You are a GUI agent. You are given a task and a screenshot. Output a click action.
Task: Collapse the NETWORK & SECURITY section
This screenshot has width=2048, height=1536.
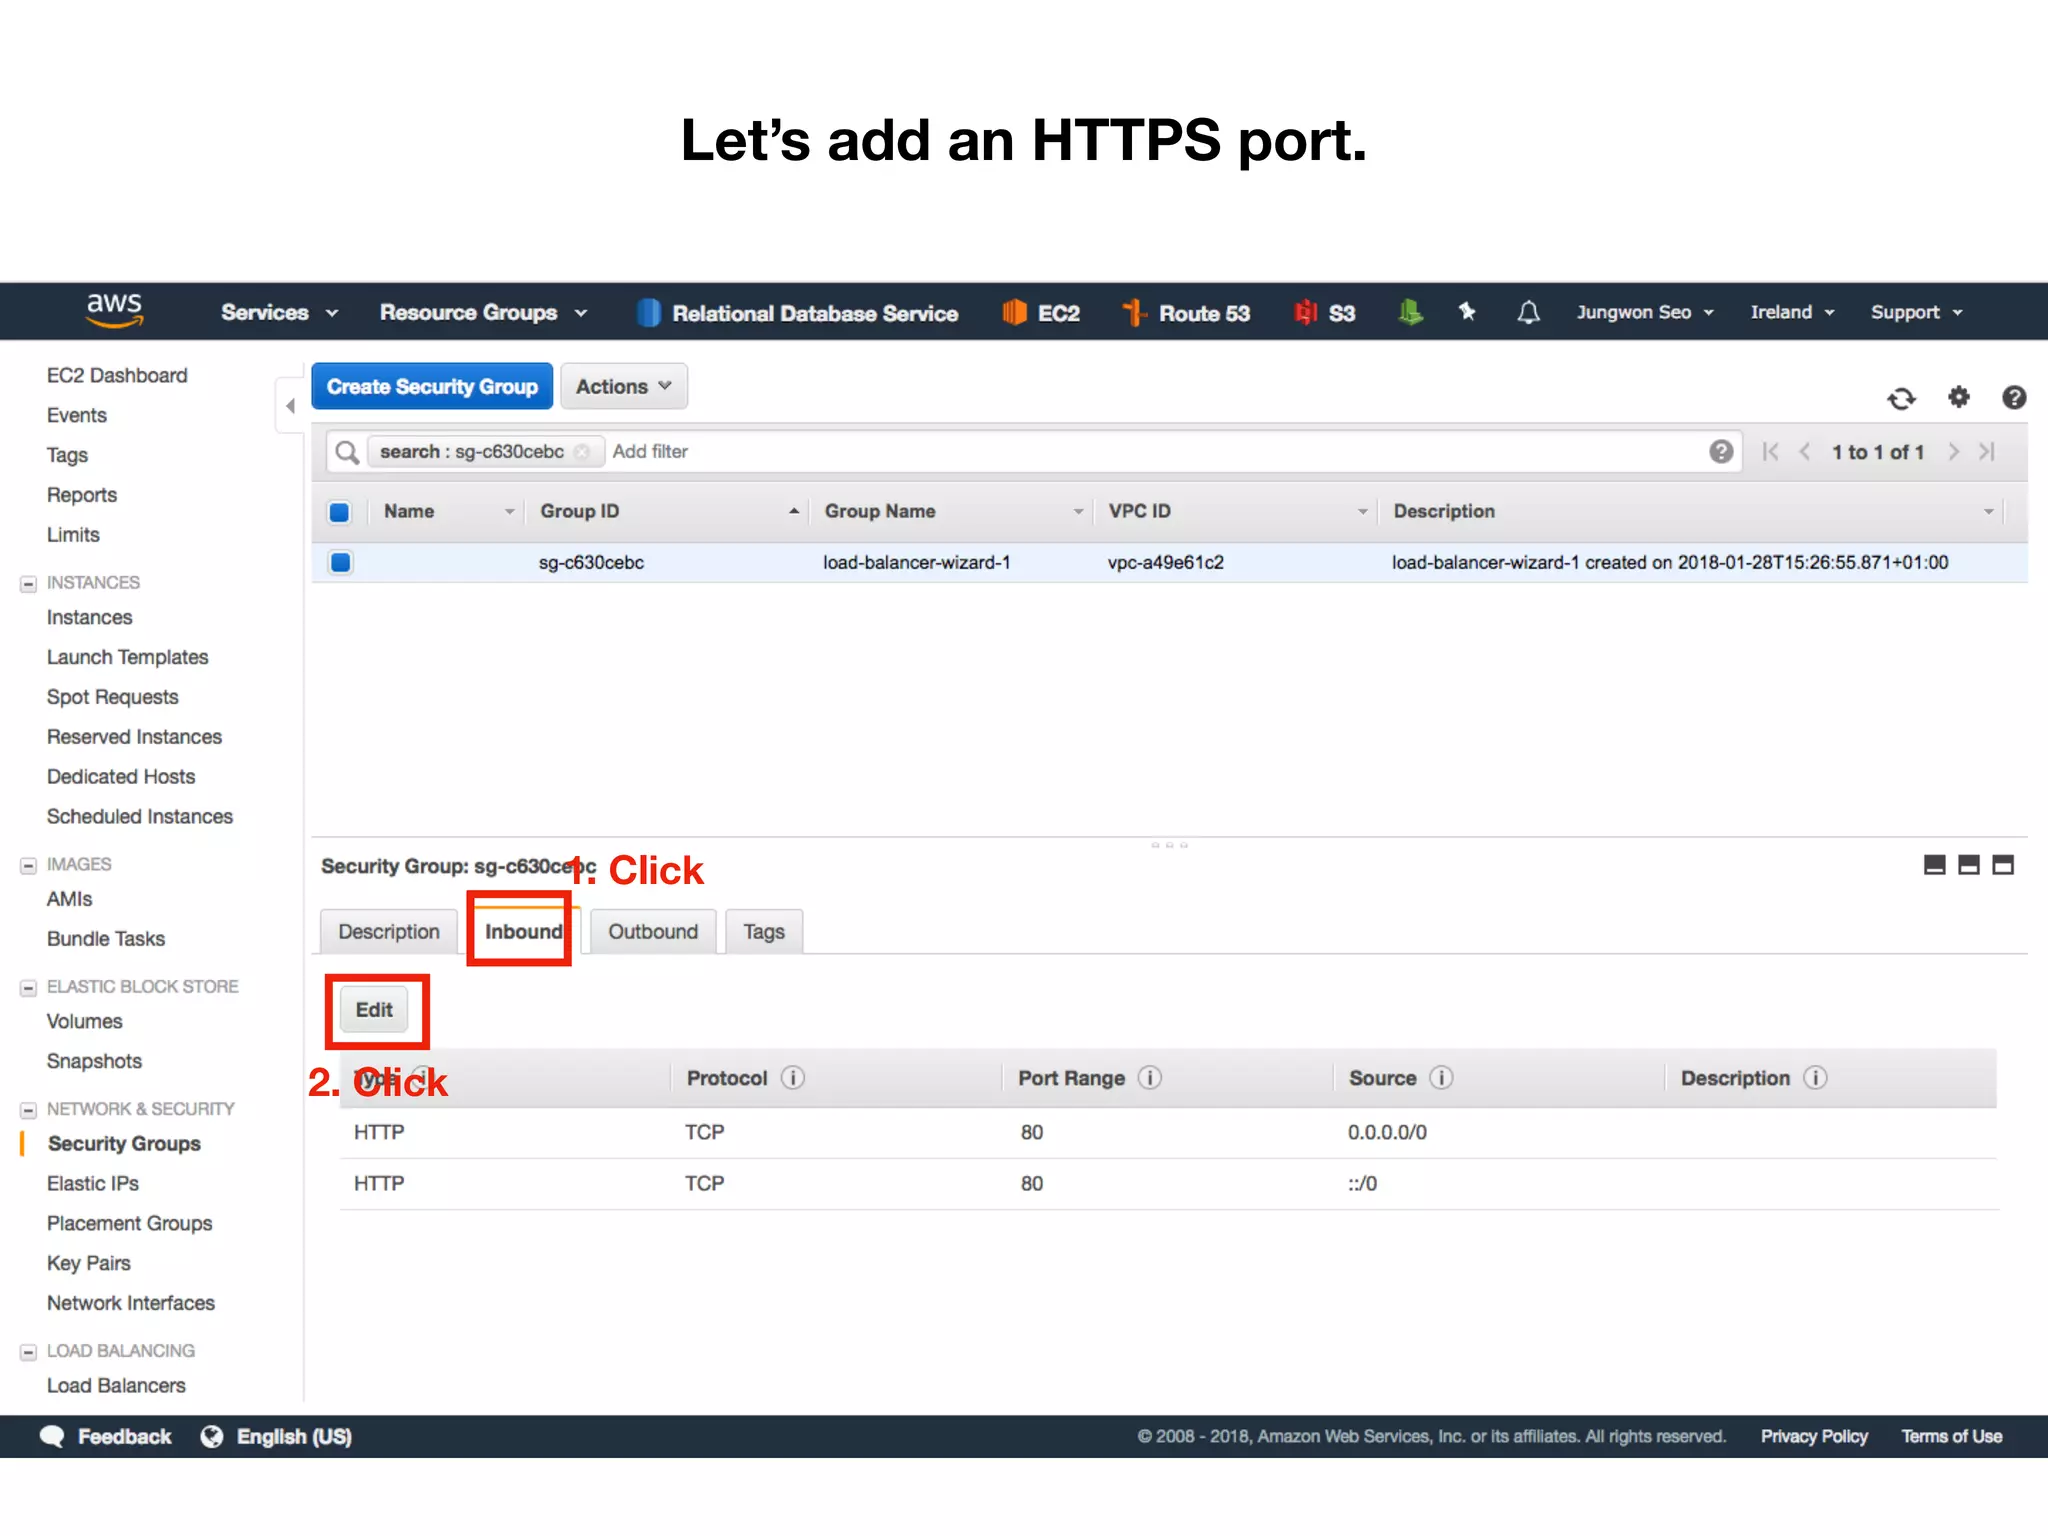[x=28, y=1109]
